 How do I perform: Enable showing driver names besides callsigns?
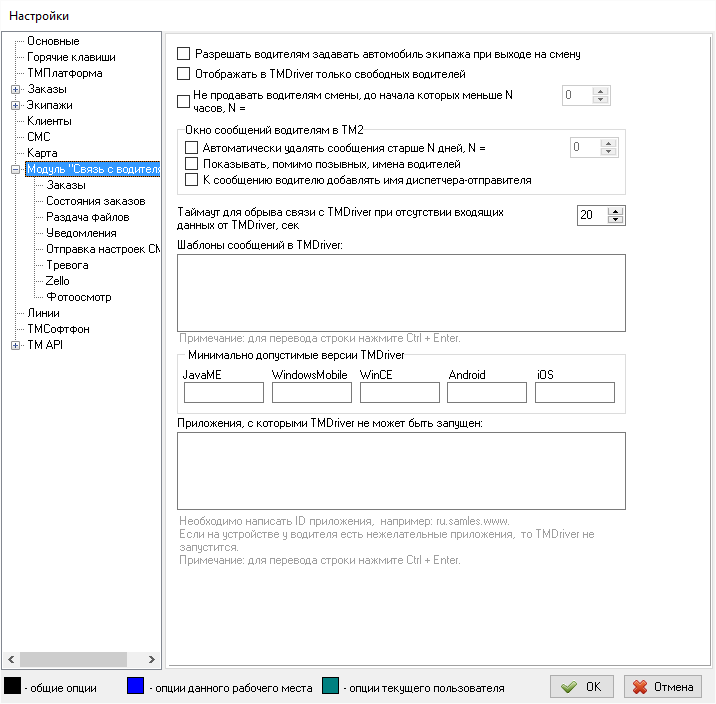pyautogui.click(x=193, y=164)
